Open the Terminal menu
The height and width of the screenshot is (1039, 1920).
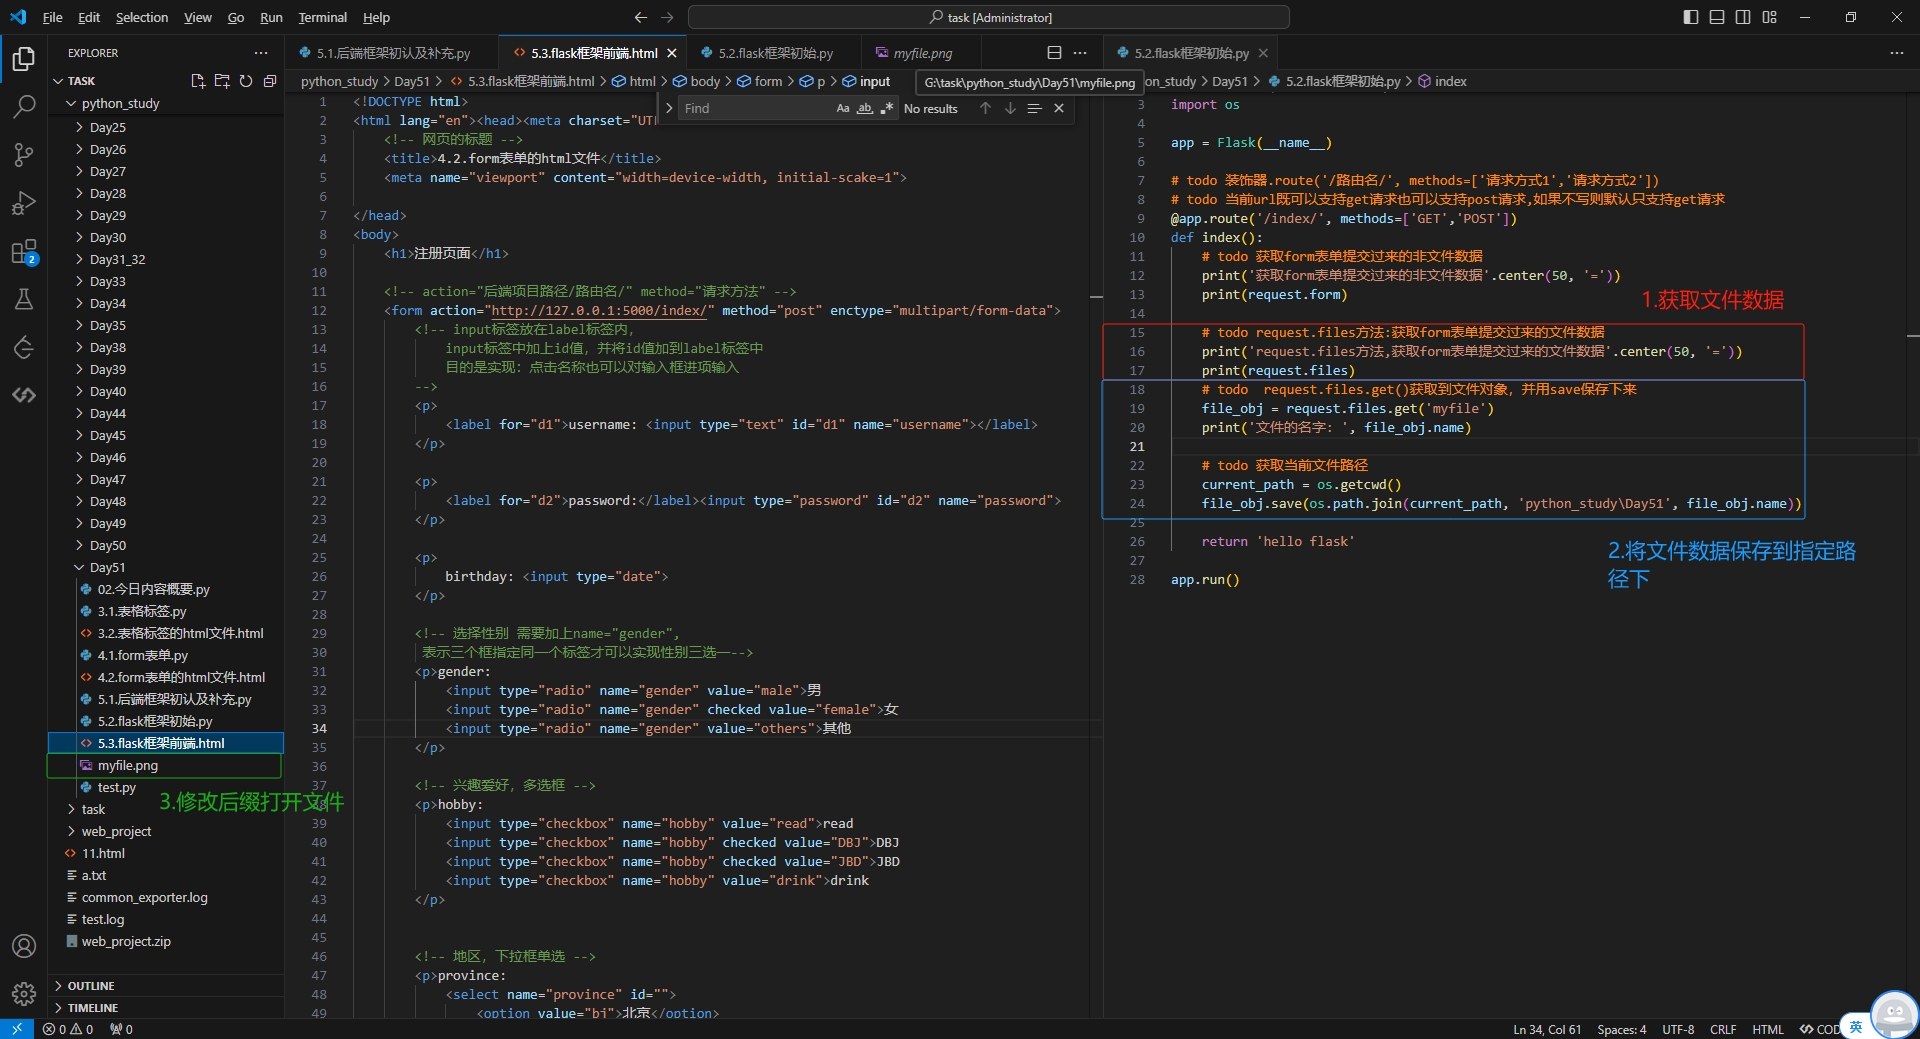pos(322,17)
